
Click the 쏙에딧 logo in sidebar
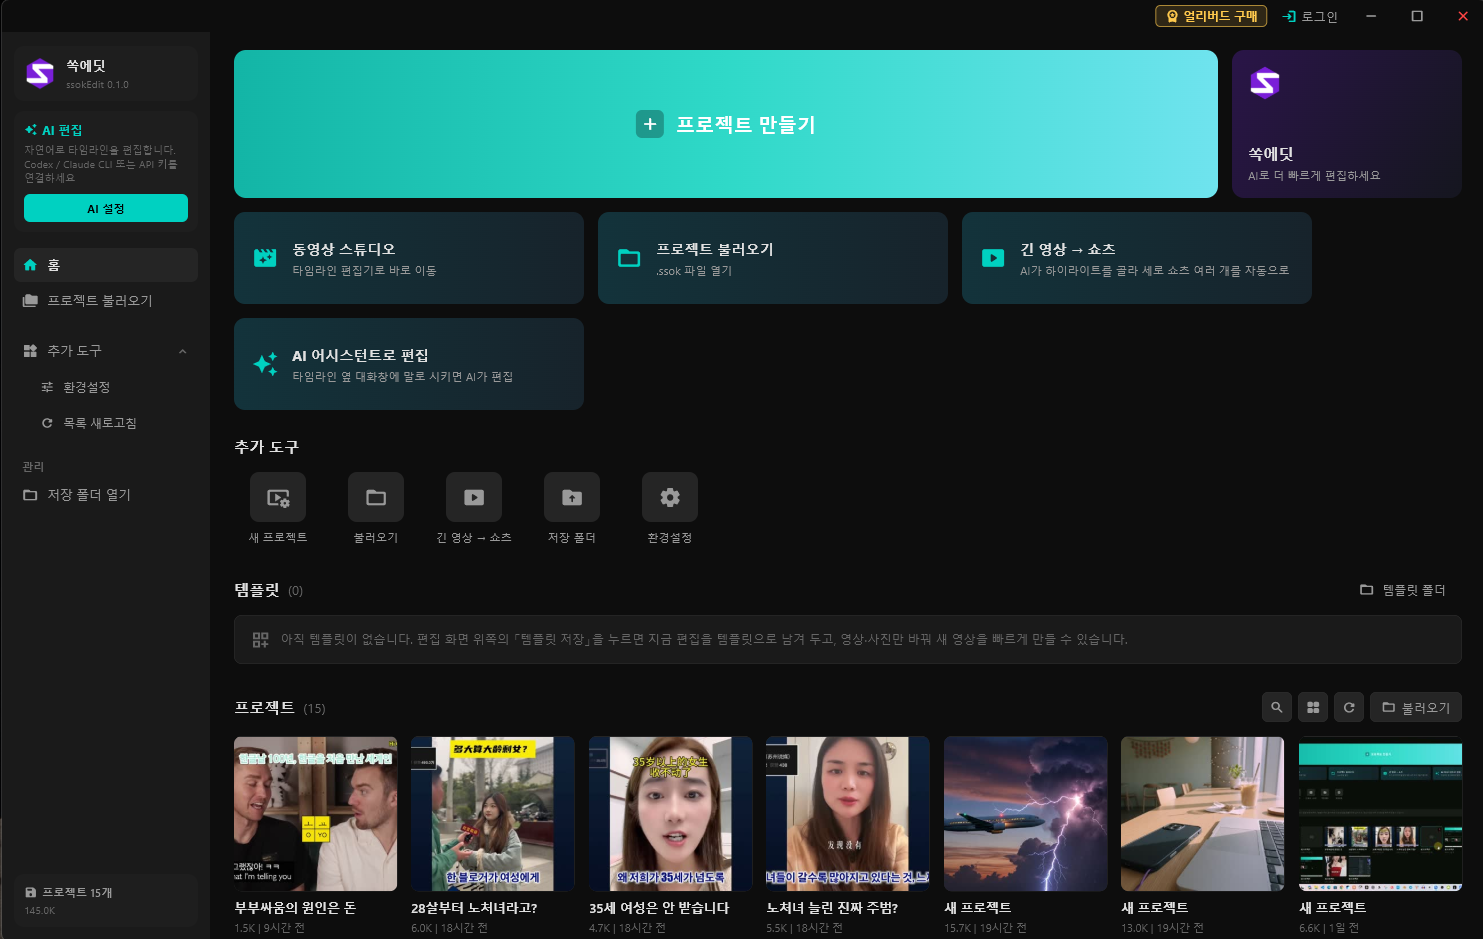(40, 73)
